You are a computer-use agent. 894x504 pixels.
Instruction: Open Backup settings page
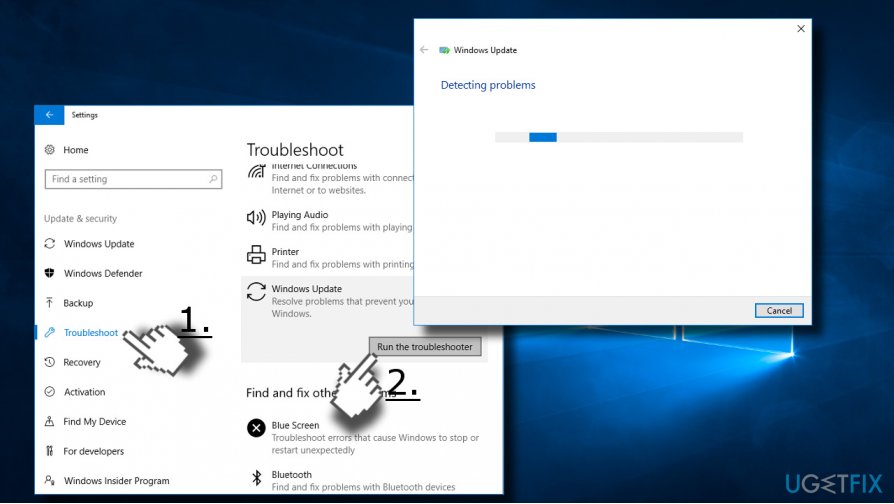[78, 303]
